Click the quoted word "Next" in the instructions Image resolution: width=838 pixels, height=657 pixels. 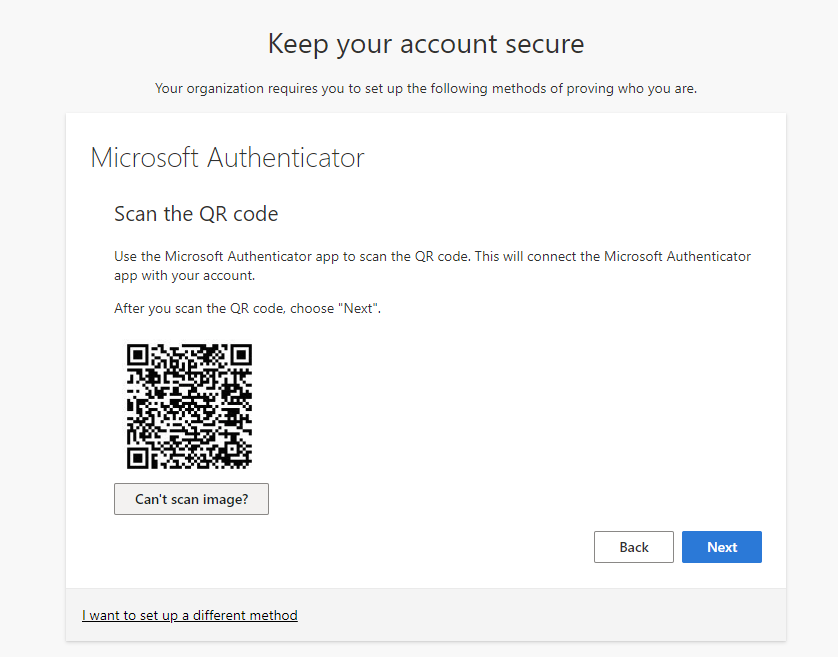(x=358, y=308)
